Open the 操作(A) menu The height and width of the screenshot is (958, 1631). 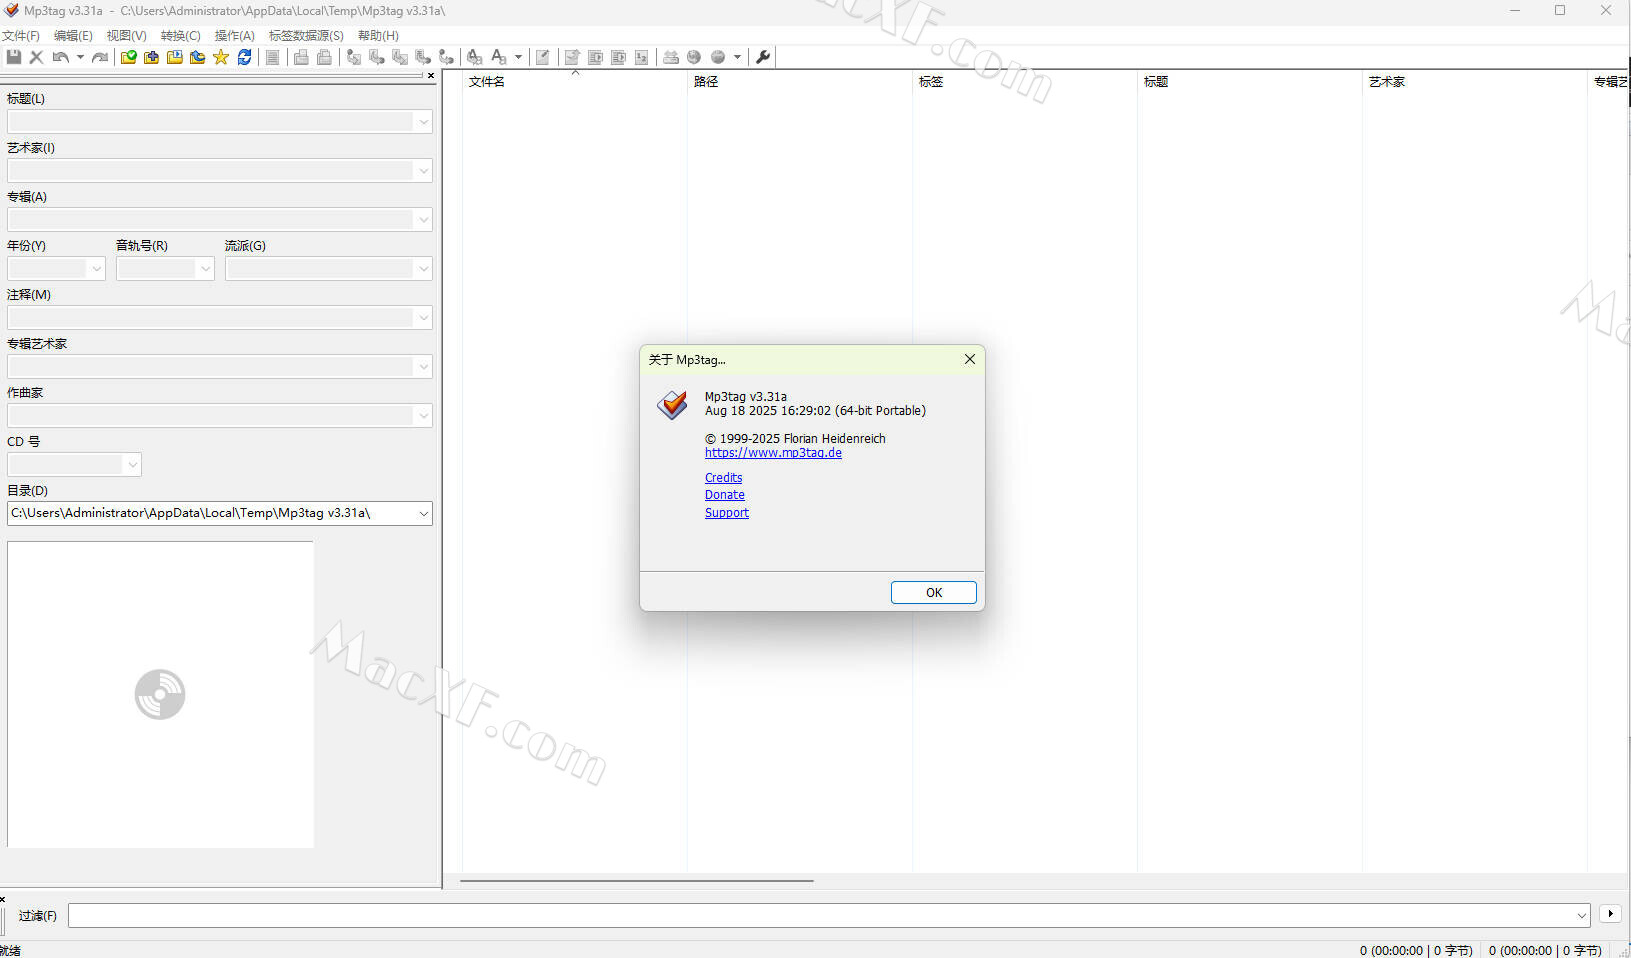coord(234,35)
